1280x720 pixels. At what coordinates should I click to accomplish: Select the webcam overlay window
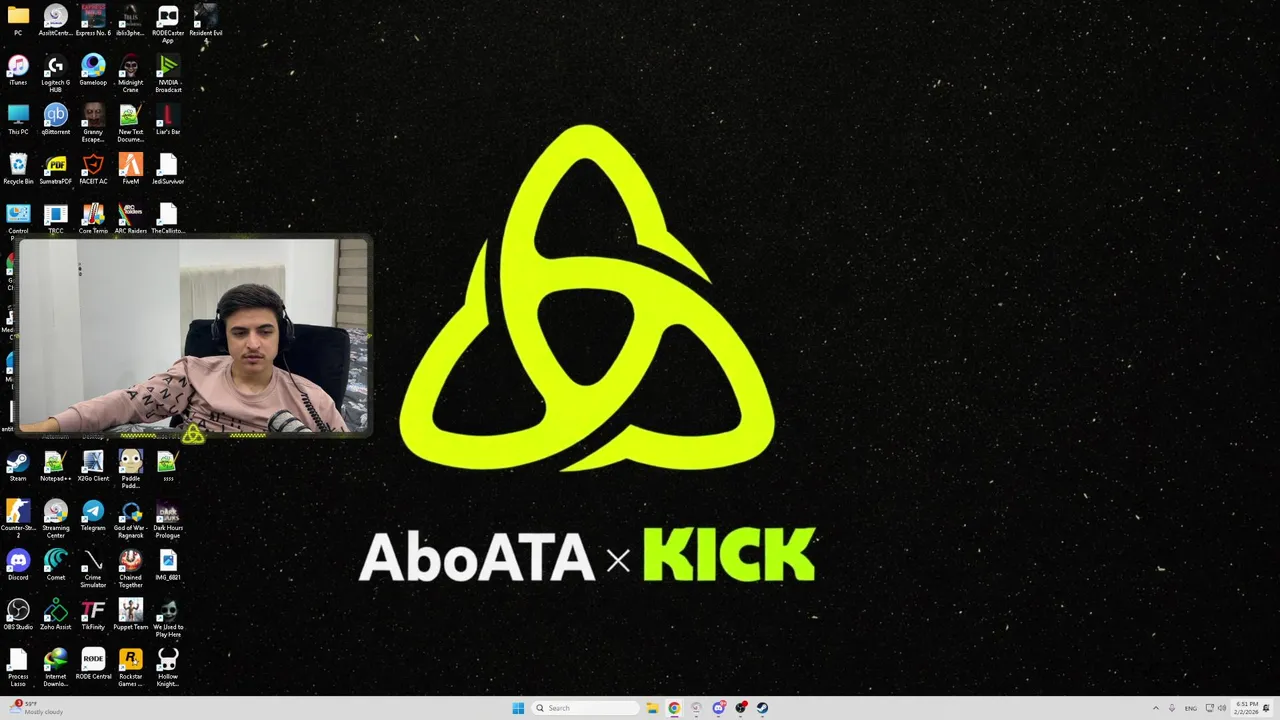click(194, 337)
